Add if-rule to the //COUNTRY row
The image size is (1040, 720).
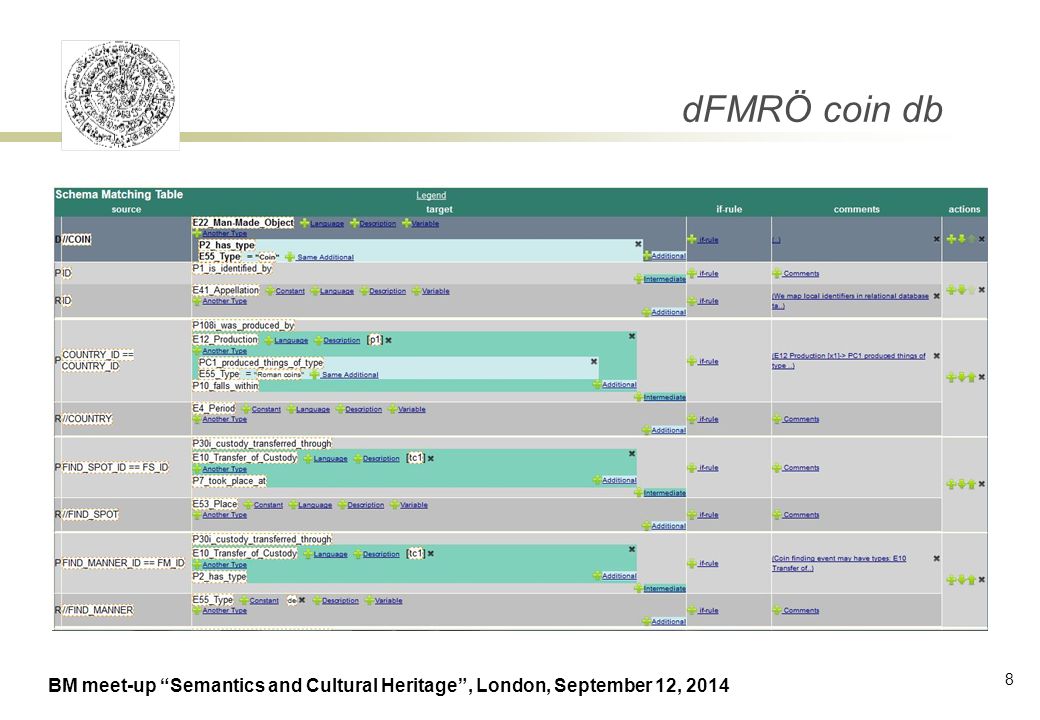(703, 420)
